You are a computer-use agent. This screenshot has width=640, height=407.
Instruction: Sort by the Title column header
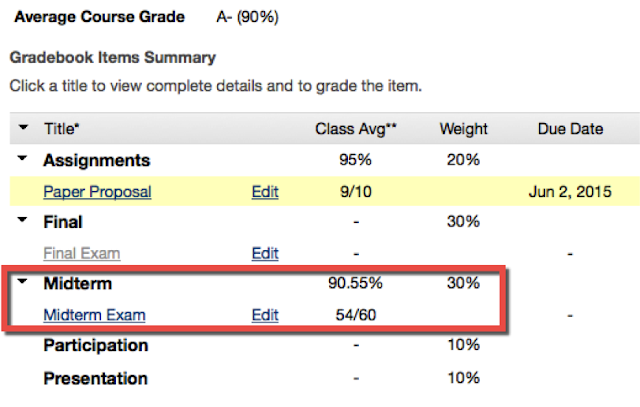point(62,129)
